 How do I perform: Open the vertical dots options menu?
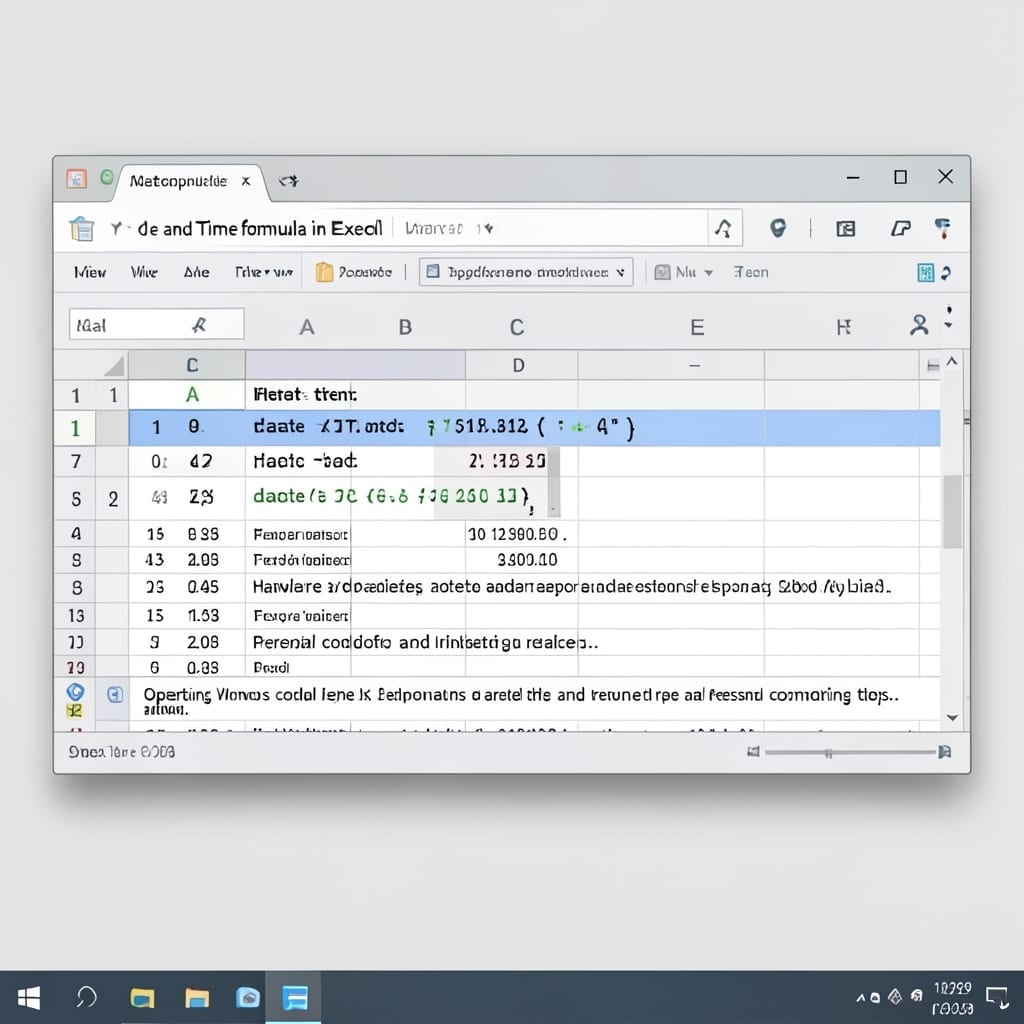click(x=949, y=318)
